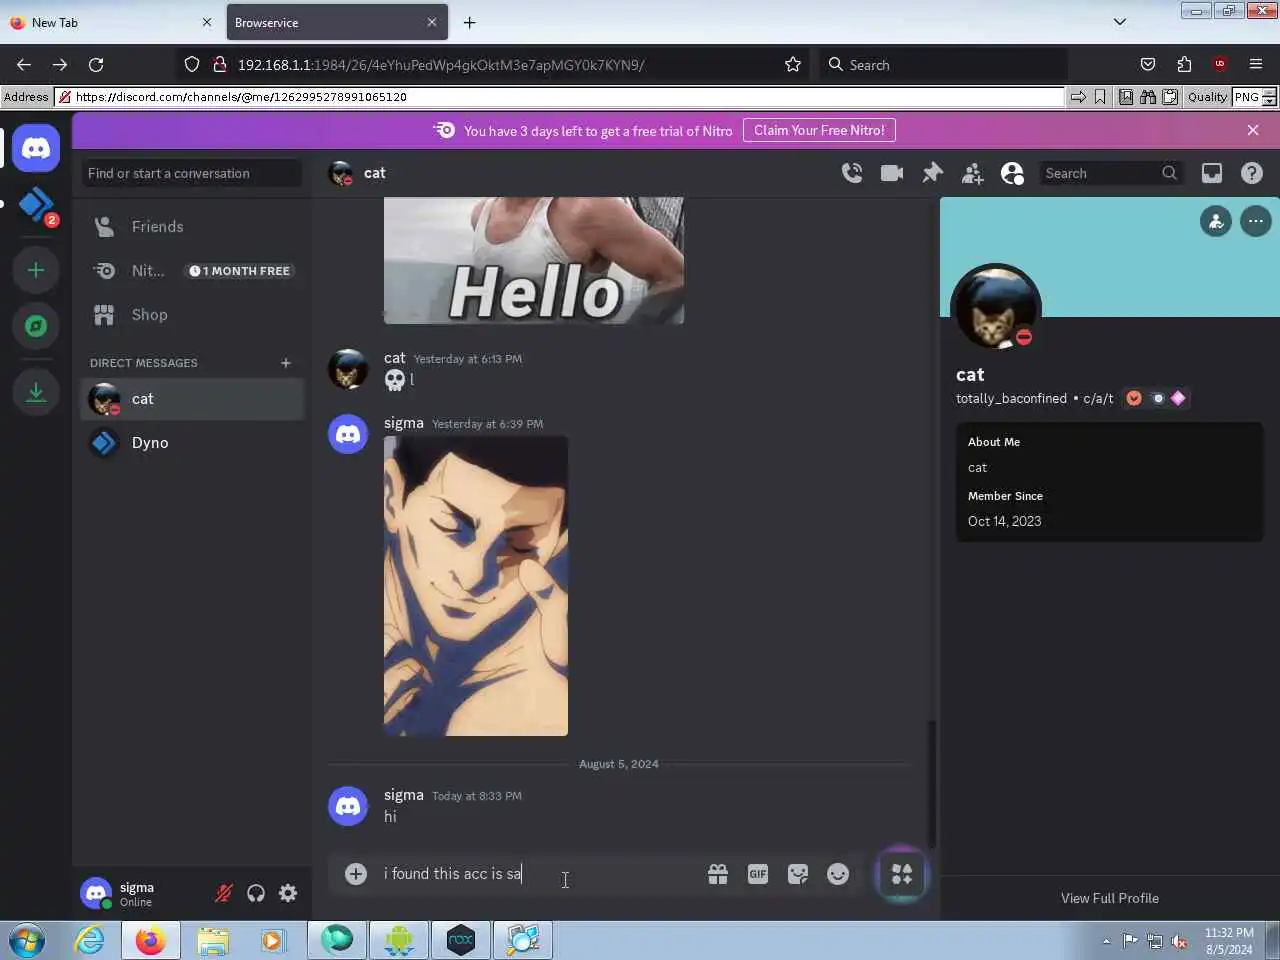Close the Nitro trial banner

coord(1253,130)
